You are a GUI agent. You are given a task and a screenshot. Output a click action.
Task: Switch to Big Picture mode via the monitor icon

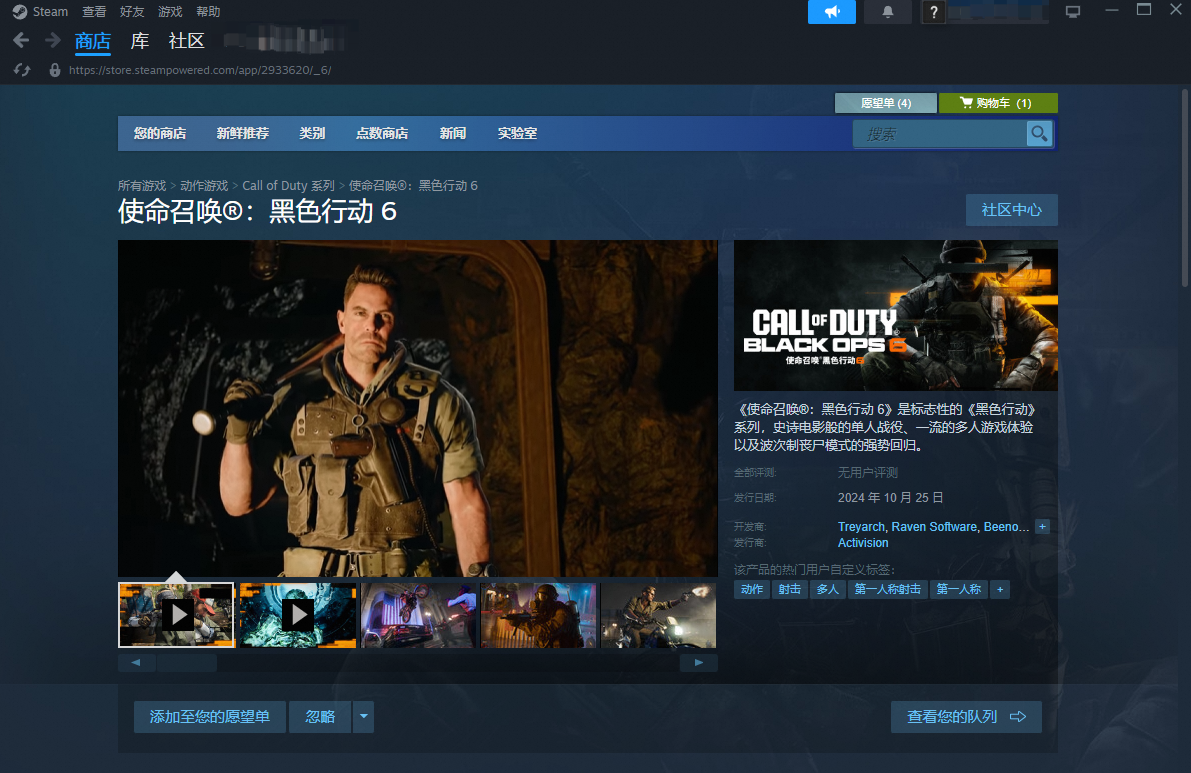tap(1073, 10)
